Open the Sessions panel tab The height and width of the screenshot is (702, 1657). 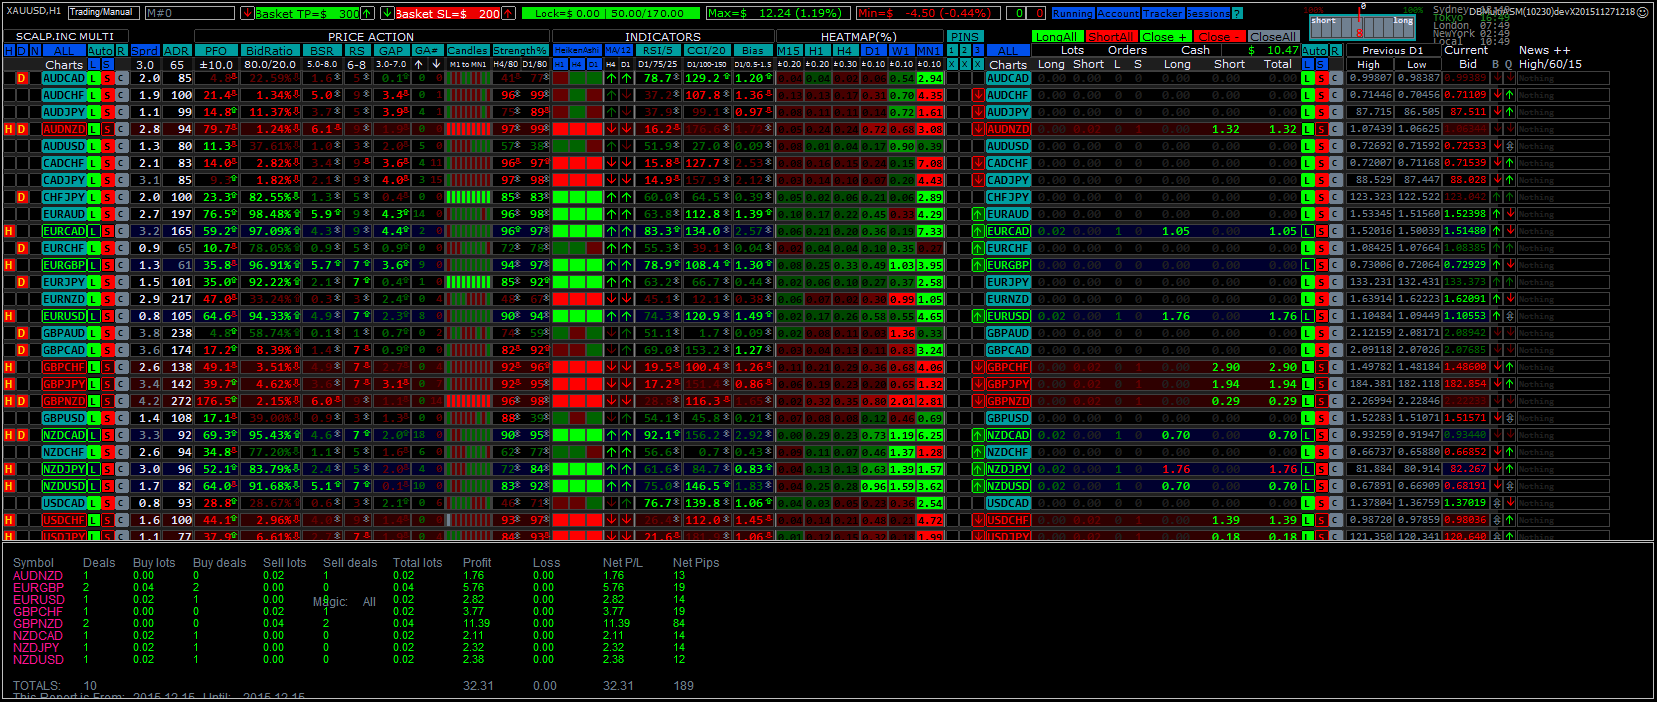pyautogui.click(x=1208, y=14)
